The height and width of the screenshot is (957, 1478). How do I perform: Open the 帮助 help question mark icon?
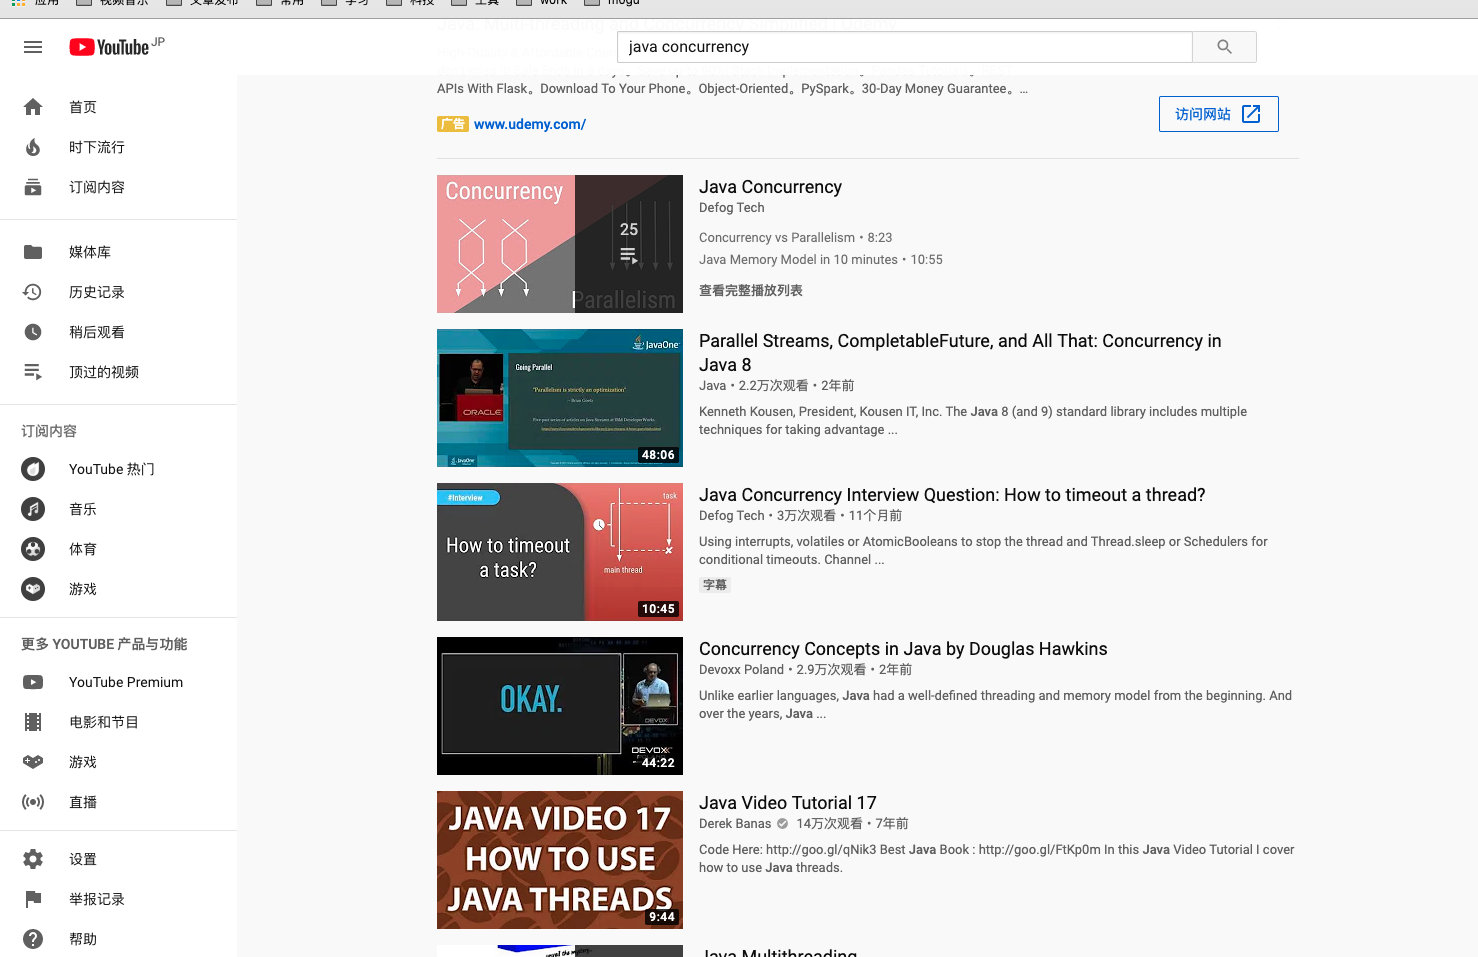coord(33,939)
